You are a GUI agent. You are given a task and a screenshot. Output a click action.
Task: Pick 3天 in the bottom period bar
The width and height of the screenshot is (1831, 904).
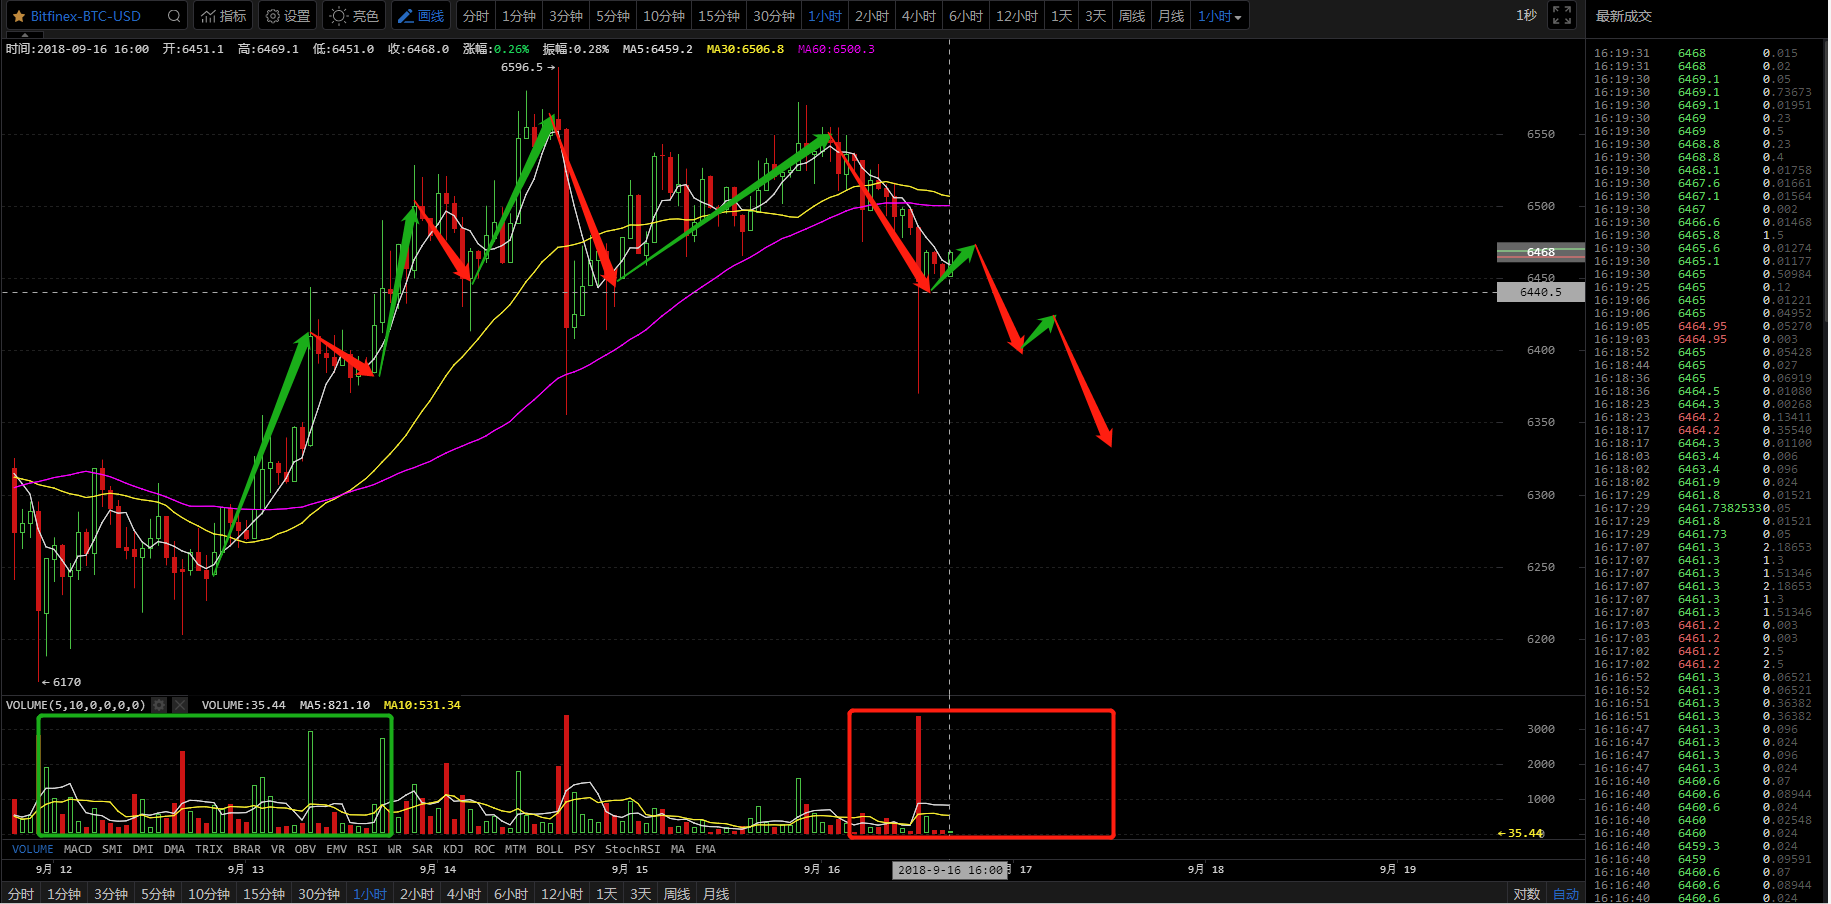coord(641,894)
